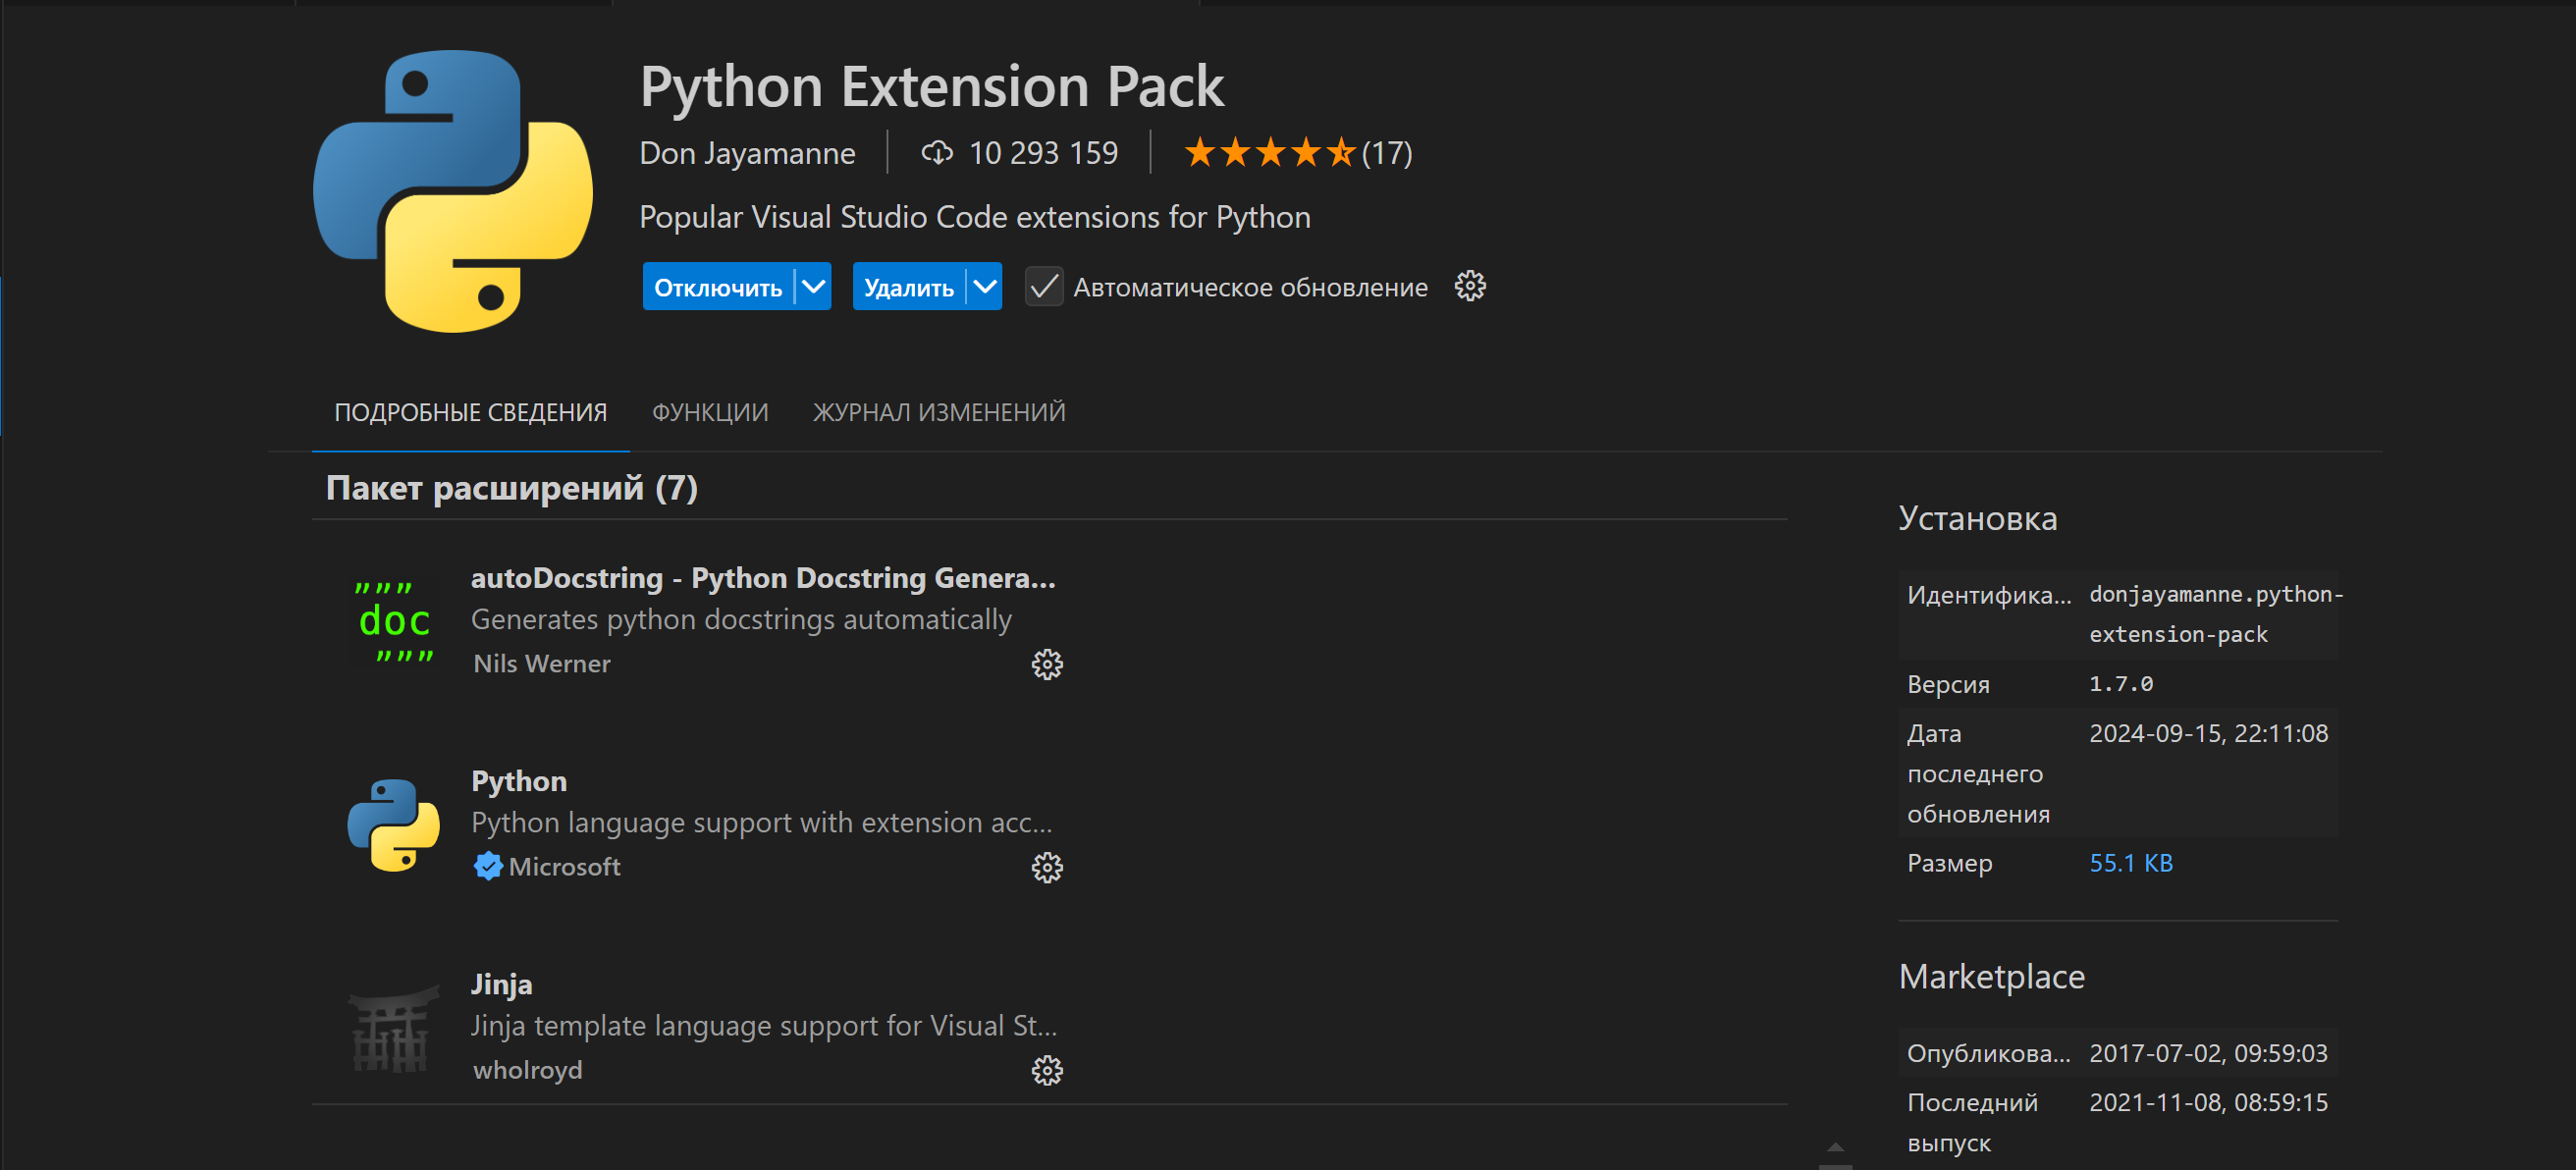Click the Удалить button
The width and height of the screenshot is (2576, 1170).
(909, 287)
